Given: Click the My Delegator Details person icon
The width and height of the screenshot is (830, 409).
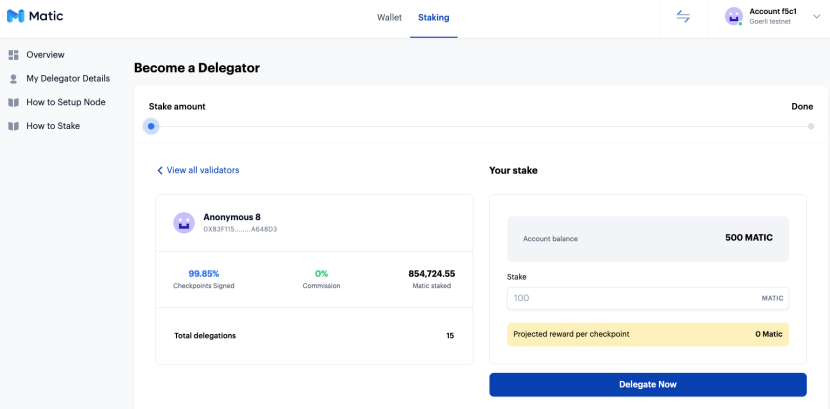Looking at the screenshot, I should click(14, 79).
